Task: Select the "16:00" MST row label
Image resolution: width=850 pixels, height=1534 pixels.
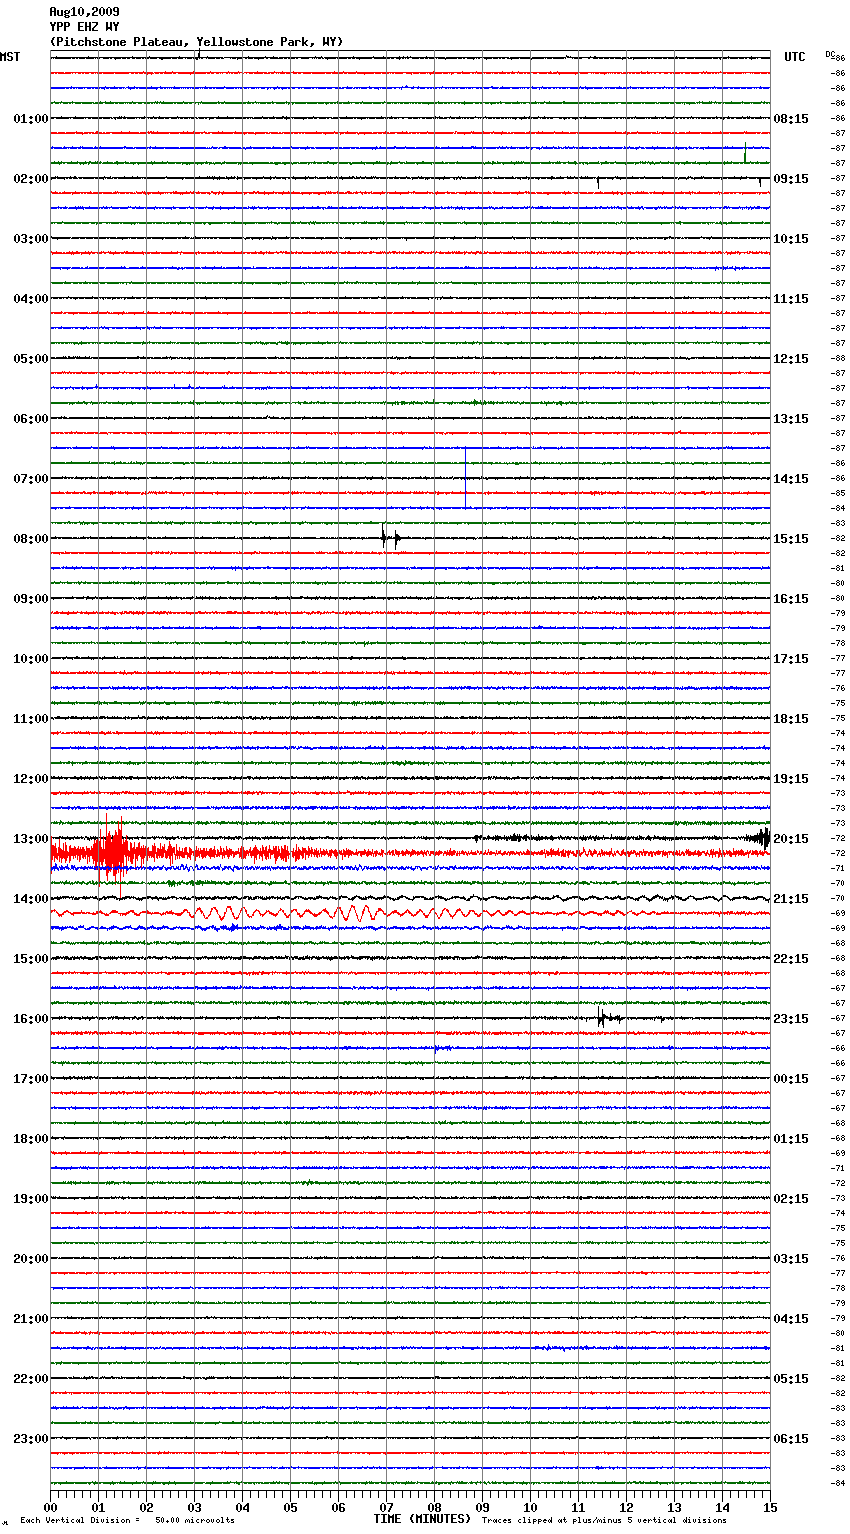Action: [x=31, y=1019]
